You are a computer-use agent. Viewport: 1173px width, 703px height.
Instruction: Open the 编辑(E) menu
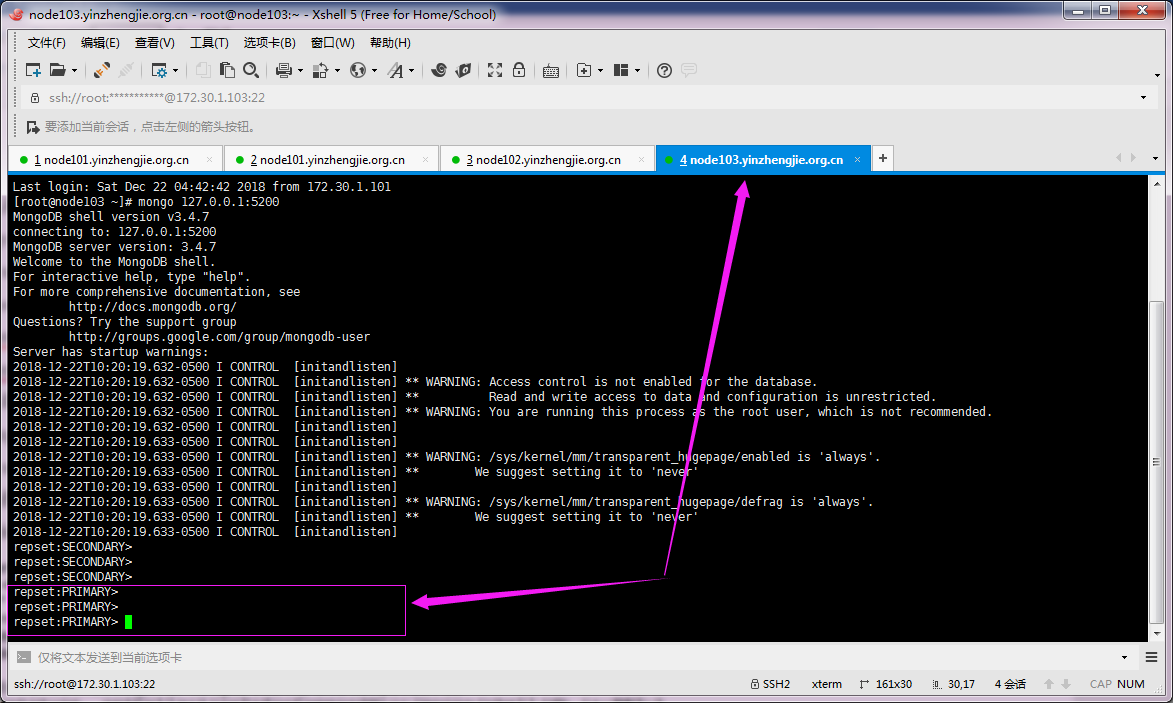coord(100,43)
